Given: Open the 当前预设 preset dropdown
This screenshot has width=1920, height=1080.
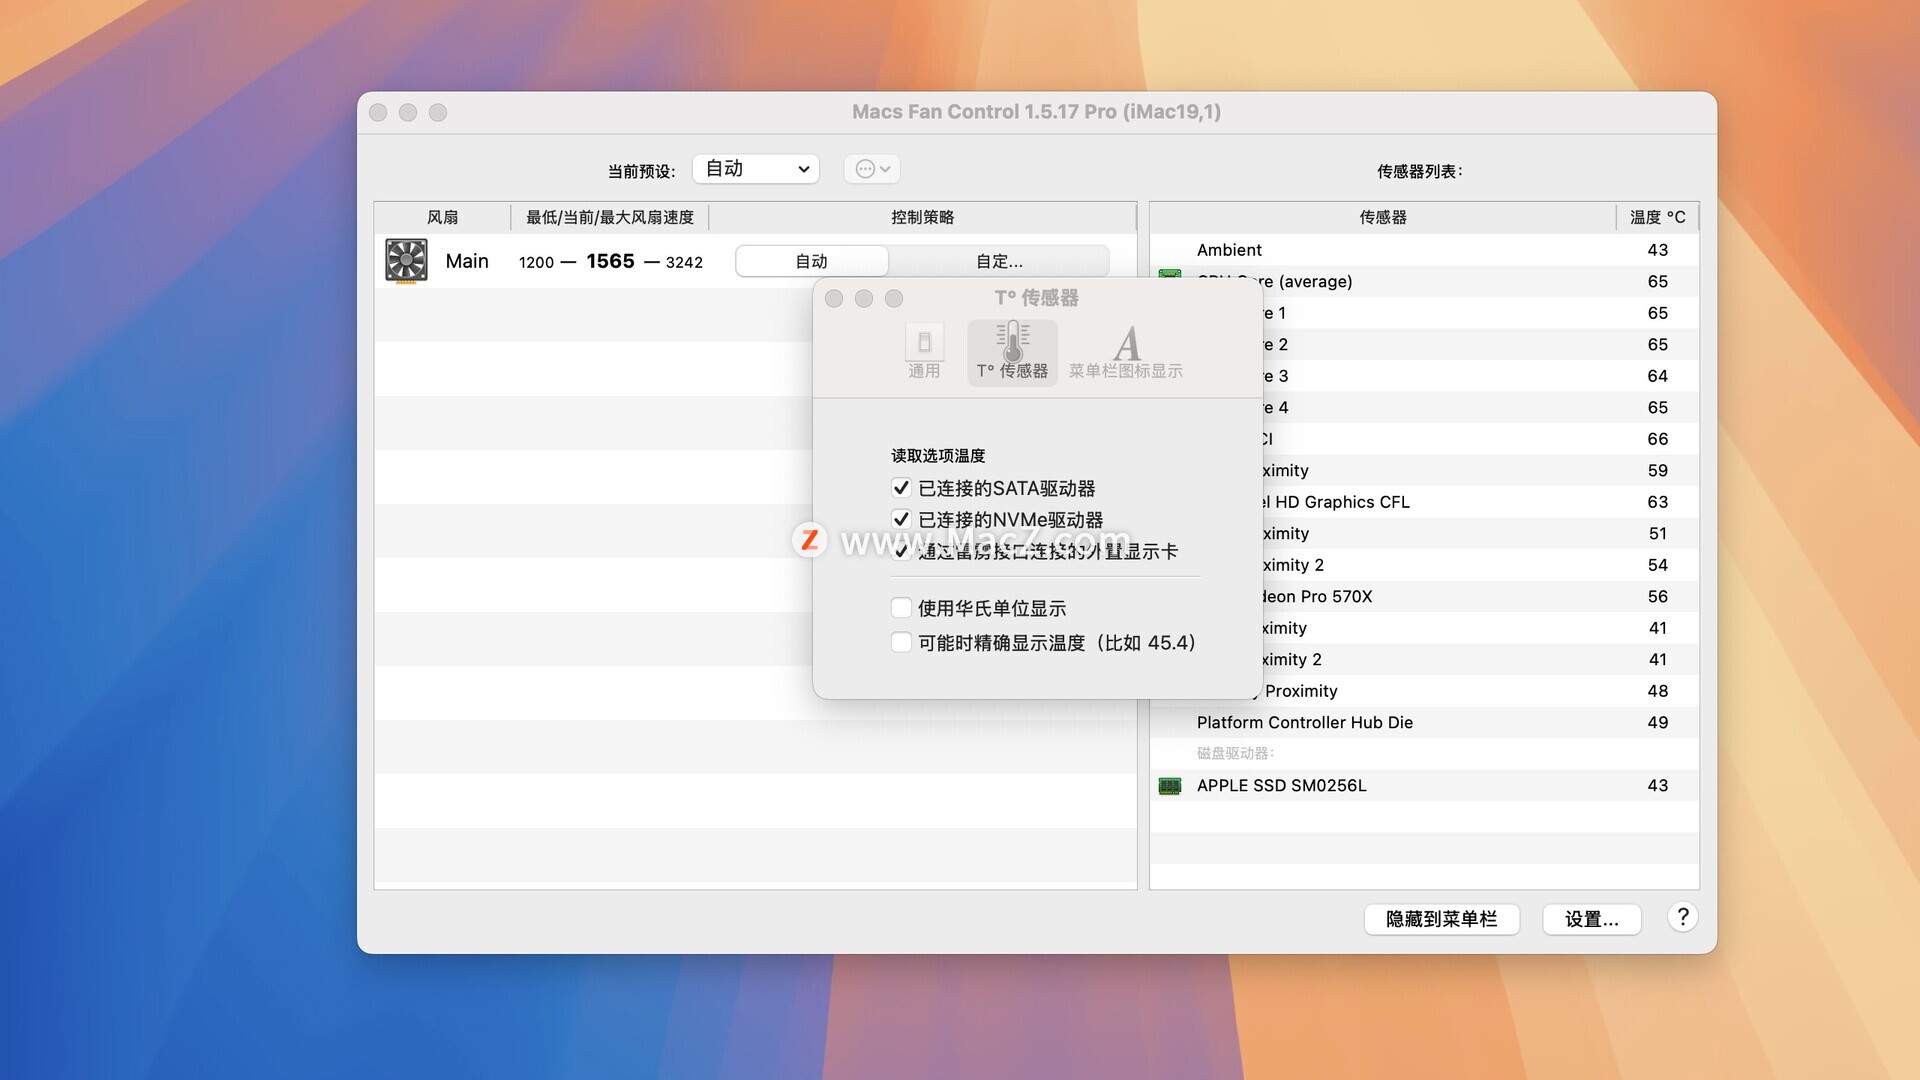Looking at the screenshot, I should click(x=756, y=169).
